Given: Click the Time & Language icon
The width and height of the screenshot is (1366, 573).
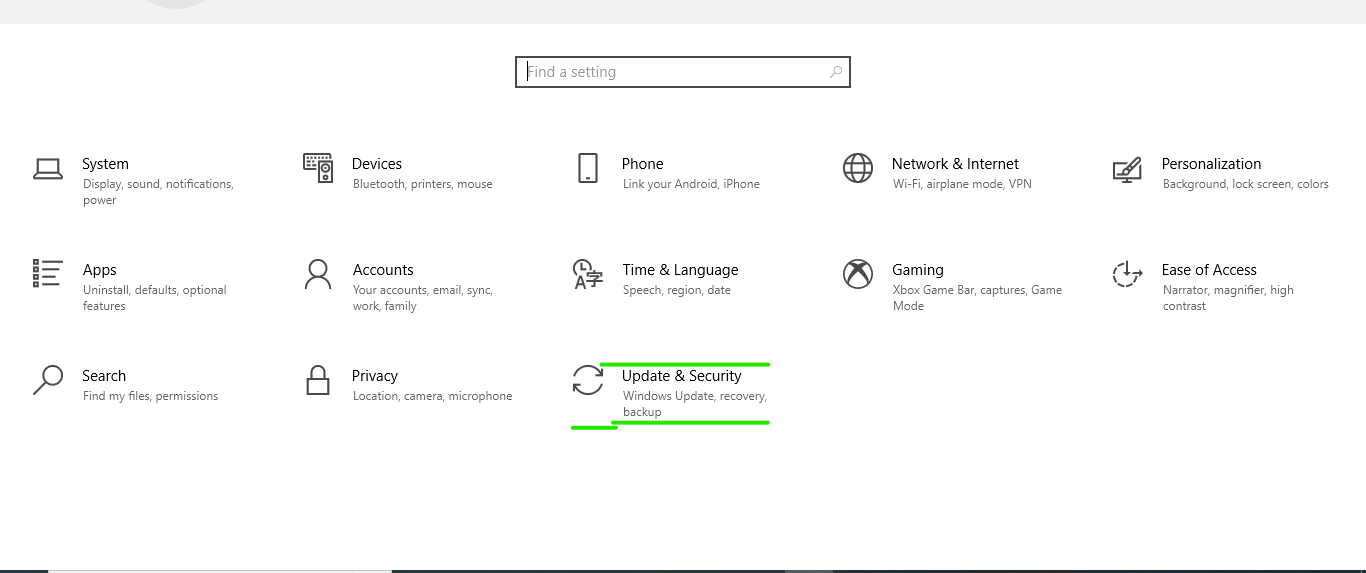Looking at the screenshot, I should tap(588, 274).
